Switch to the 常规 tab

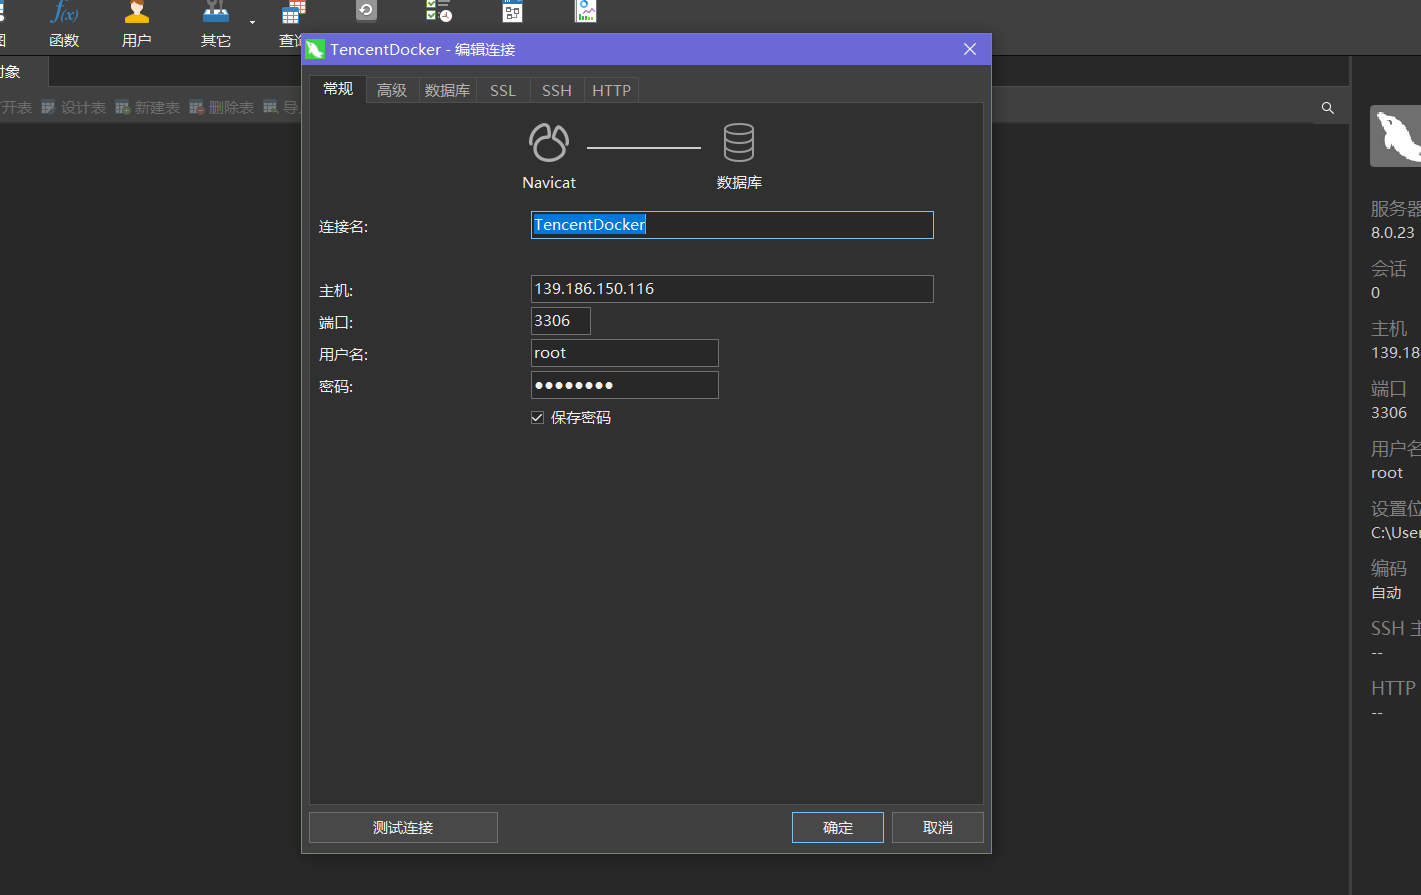[338, 89]
